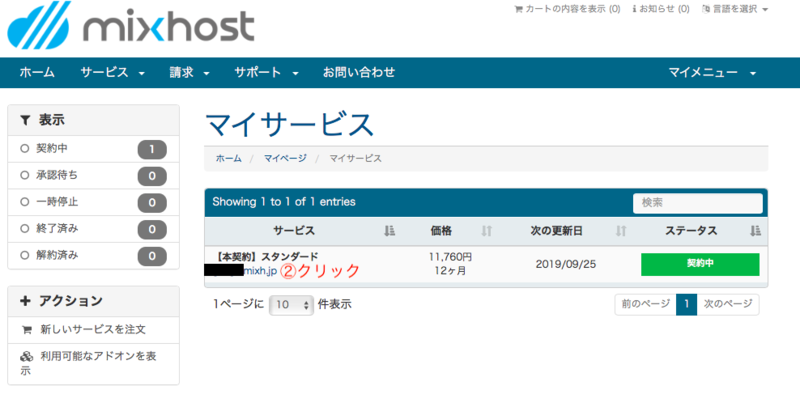This screenshot has height=407, width=800.
Task: Focus the 検索 search field
Action: click(x=697, y=203)
